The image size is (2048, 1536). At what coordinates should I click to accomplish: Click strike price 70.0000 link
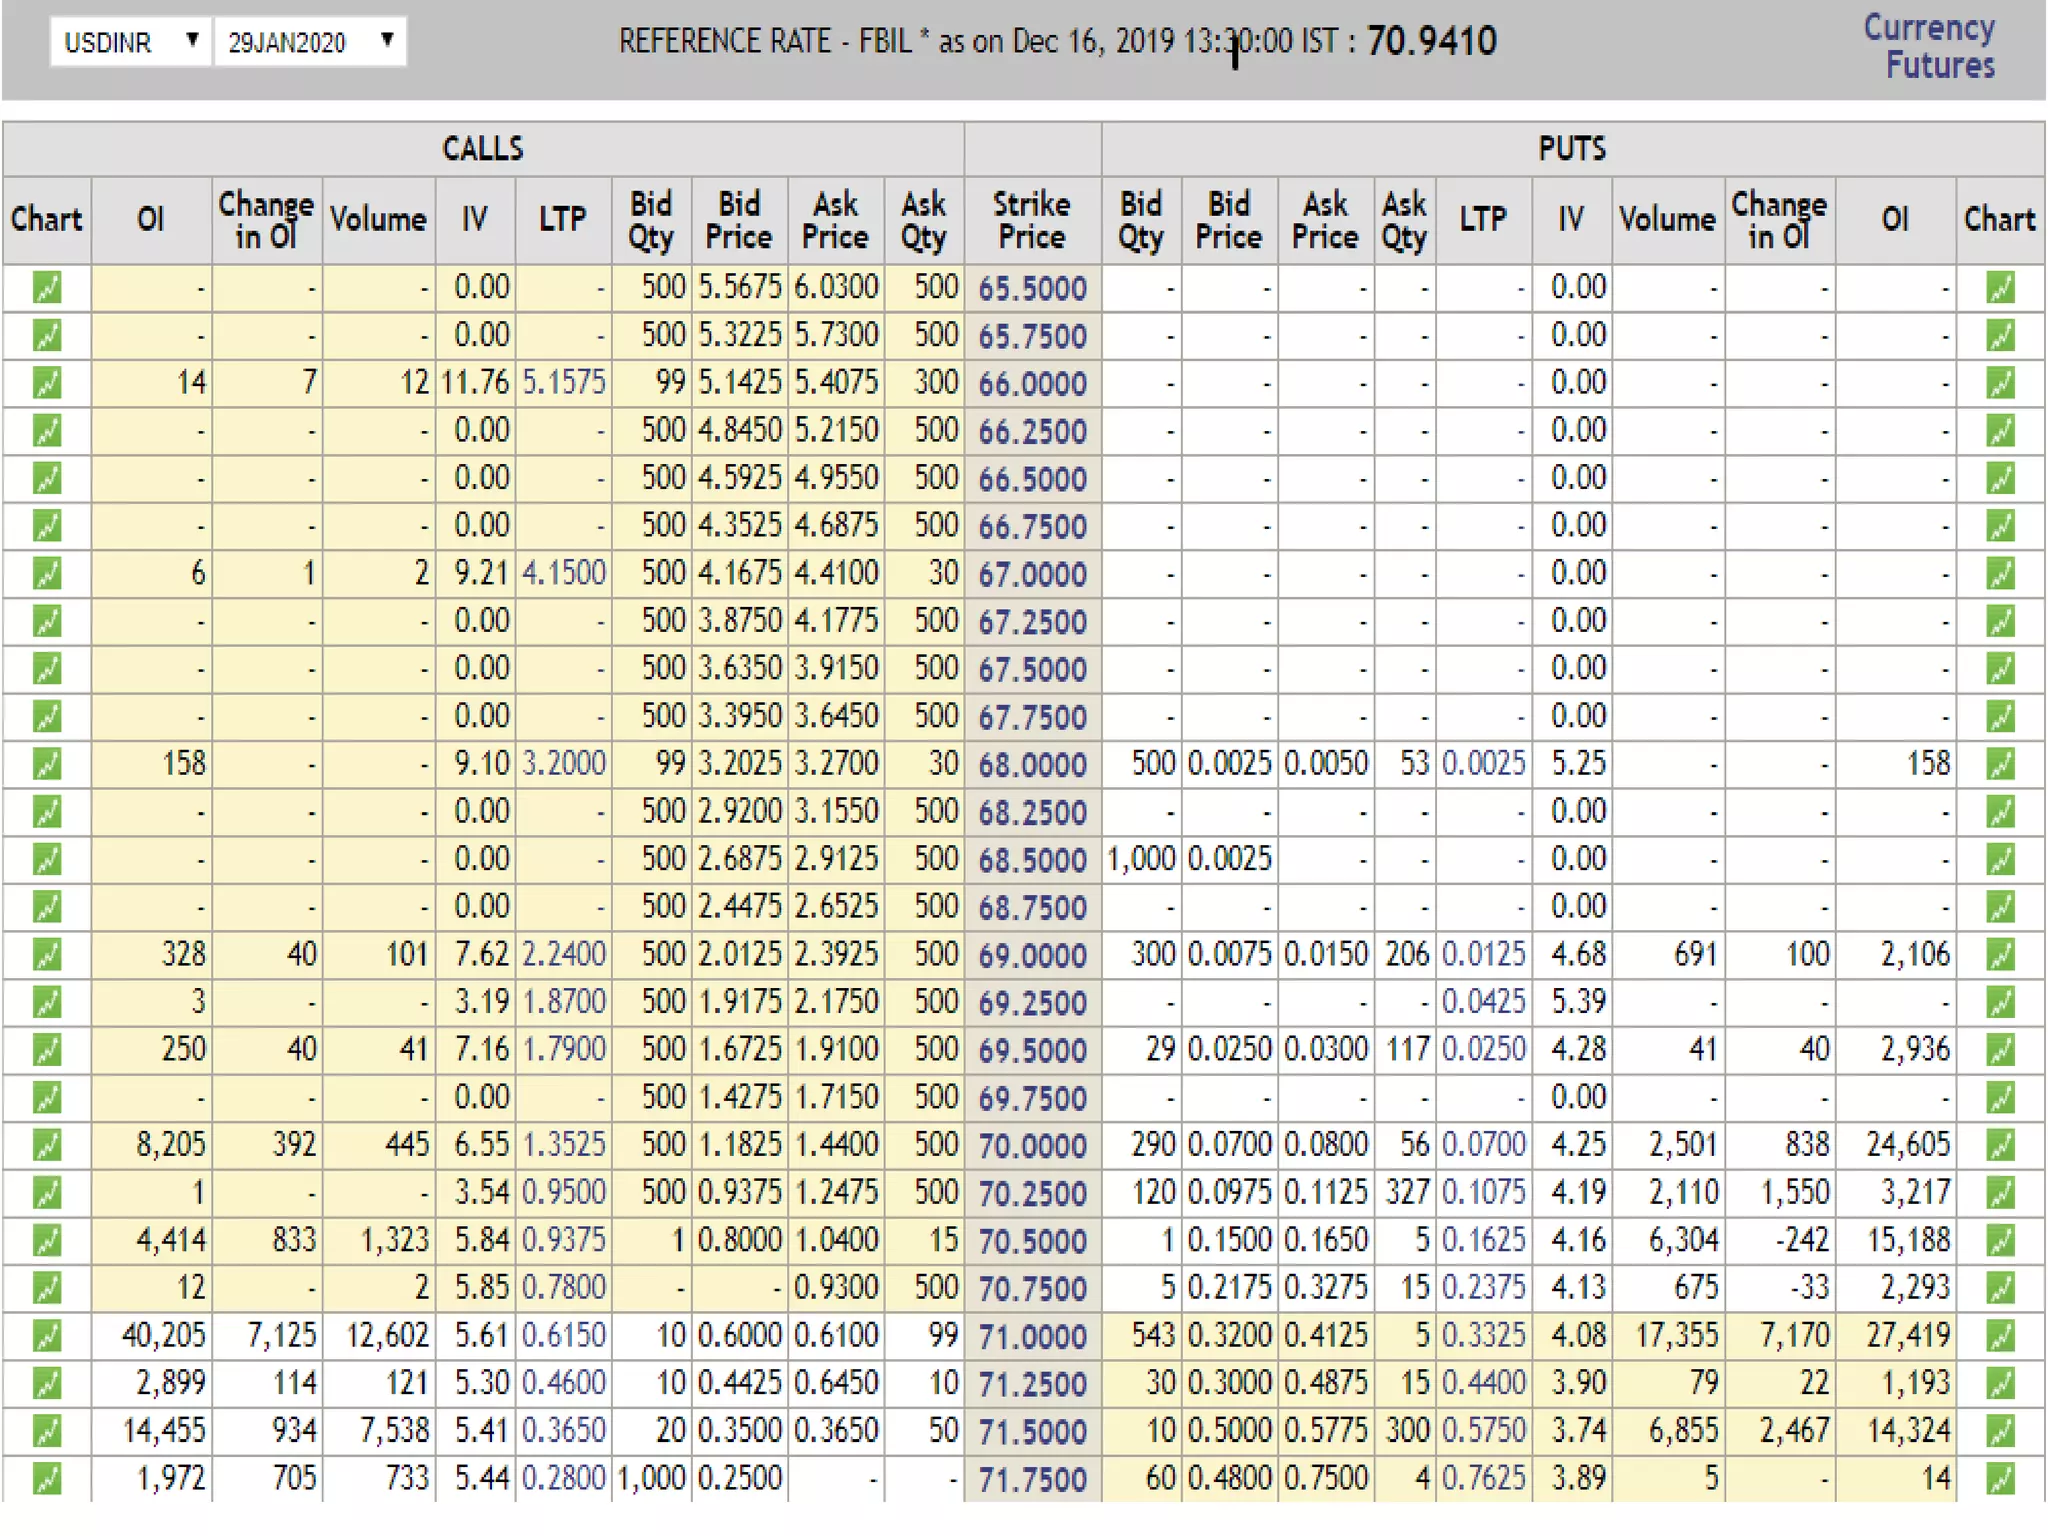click(x=1032, y=1146)
